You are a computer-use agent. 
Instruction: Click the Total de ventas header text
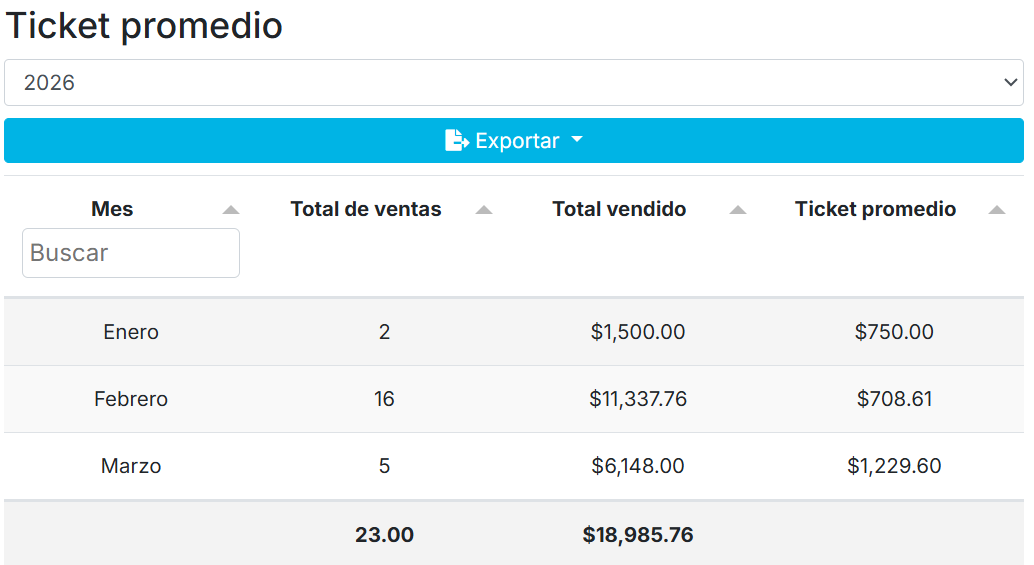click(366, 209)
